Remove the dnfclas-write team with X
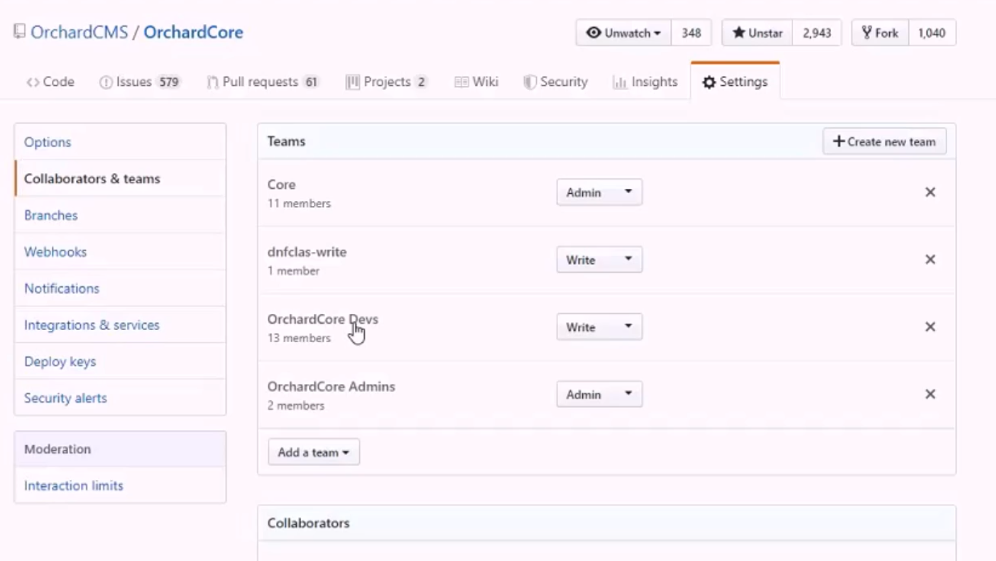The width and height of the screenshot is (996, 561). [930, 259]
